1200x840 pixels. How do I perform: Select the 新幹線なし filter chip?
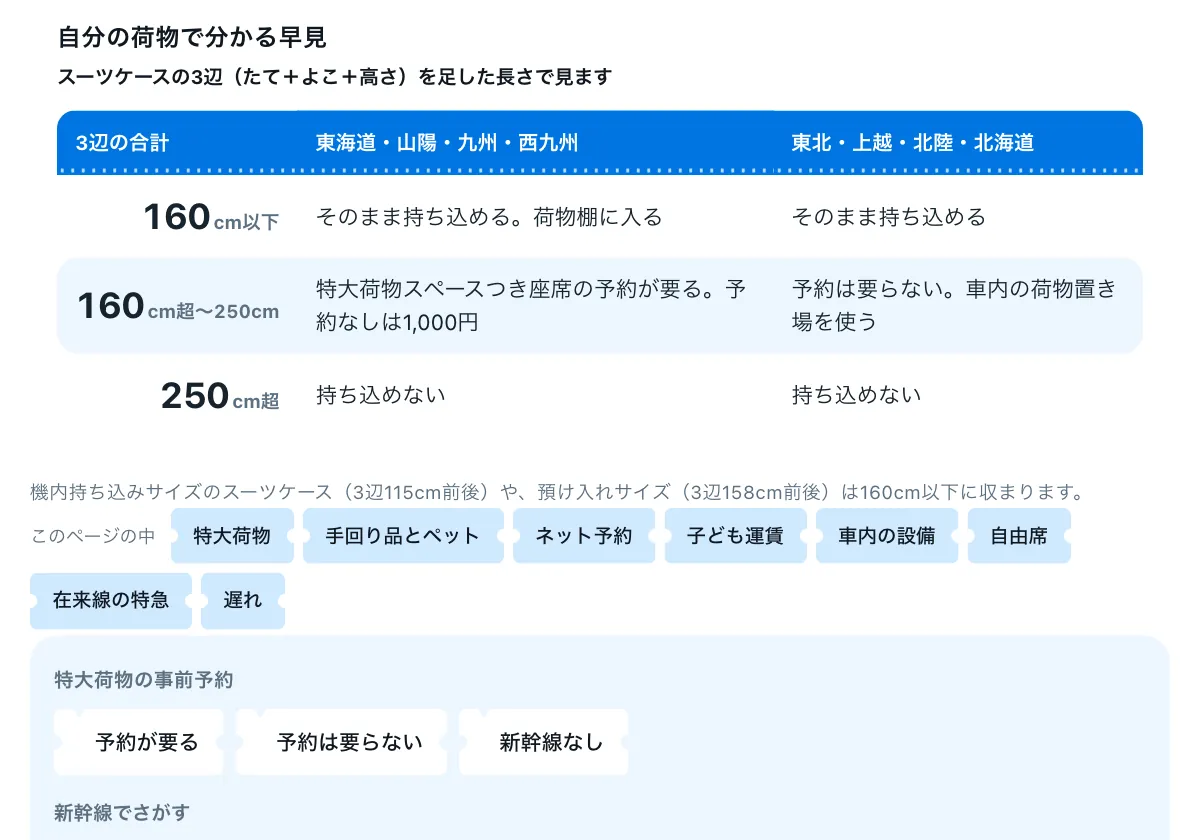click(544, 742)
